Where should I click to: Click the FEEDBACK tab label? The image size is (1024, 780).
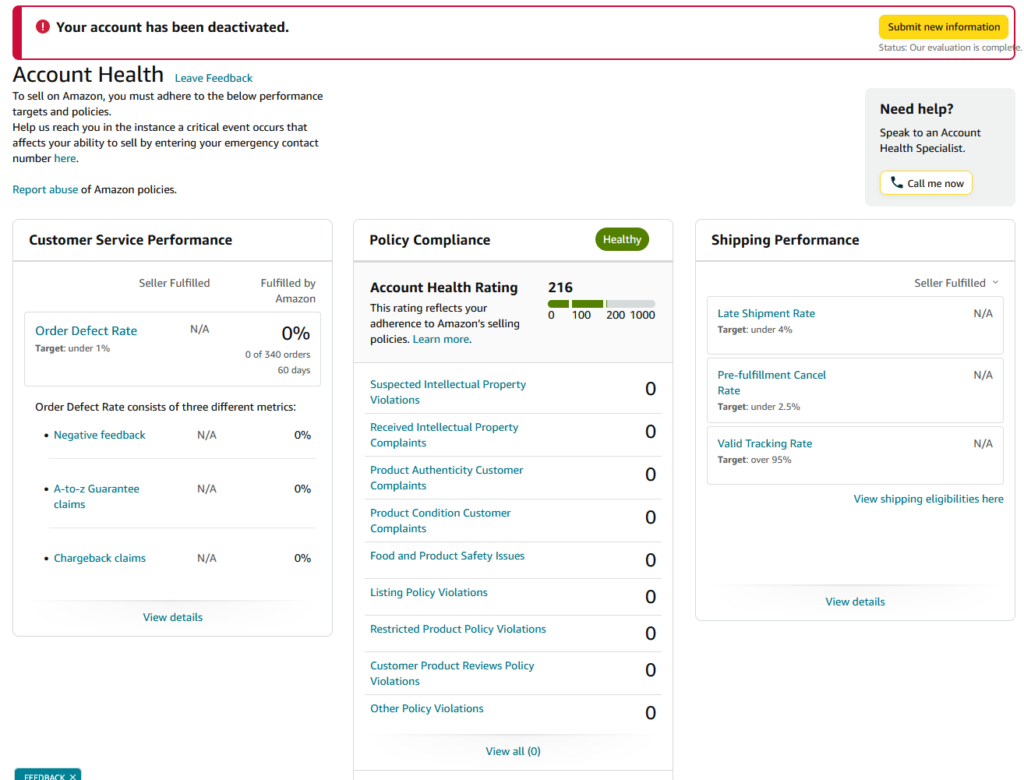44,776
